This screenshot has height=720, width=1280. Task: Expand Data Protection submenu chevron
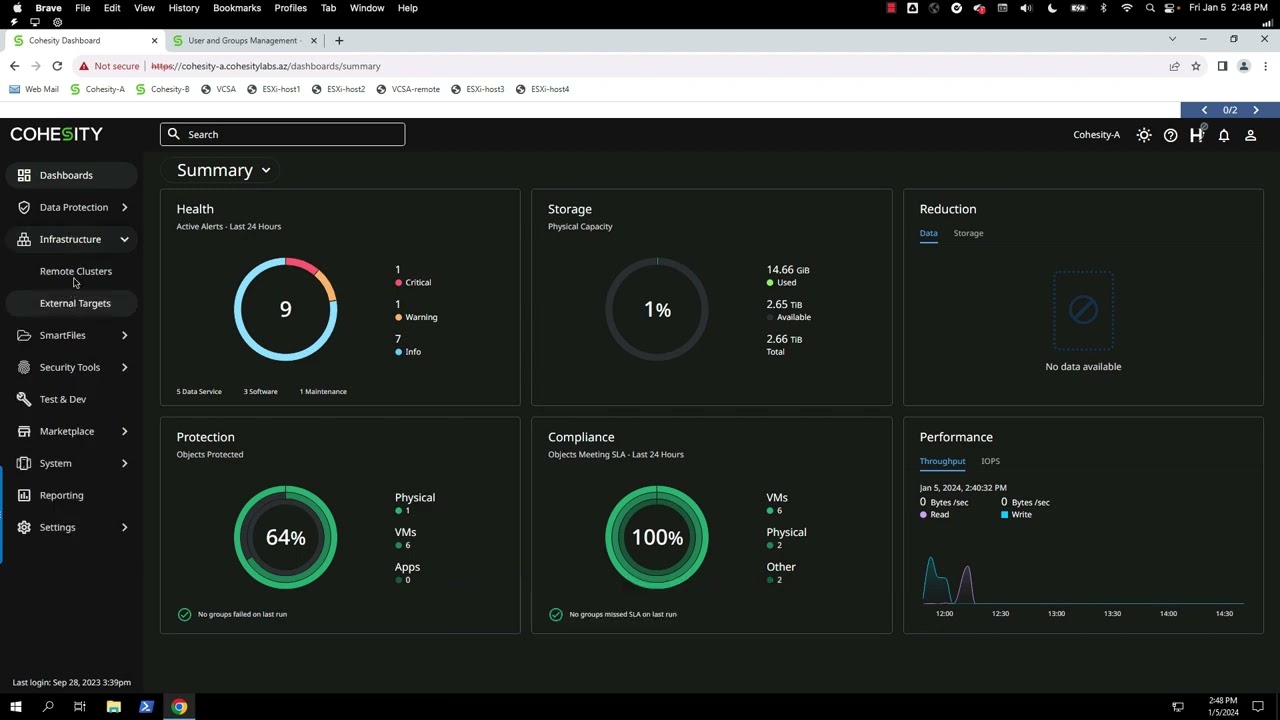(x=124, y=207)
